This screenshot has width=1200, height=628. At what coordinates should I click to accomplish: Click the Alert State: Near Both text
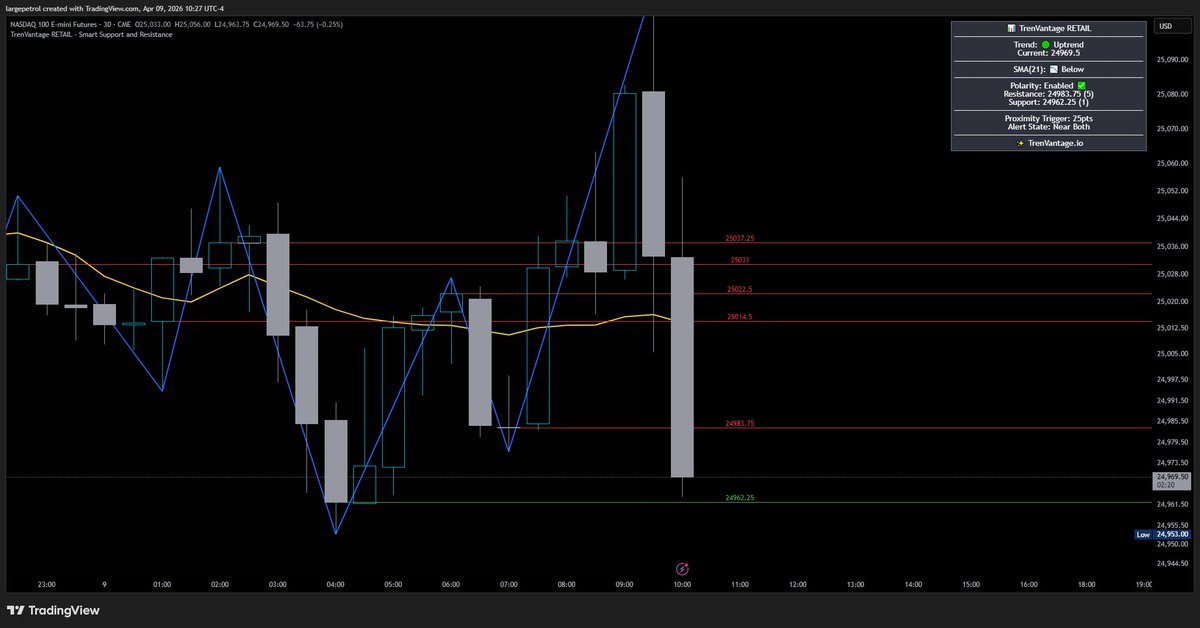1048,127
